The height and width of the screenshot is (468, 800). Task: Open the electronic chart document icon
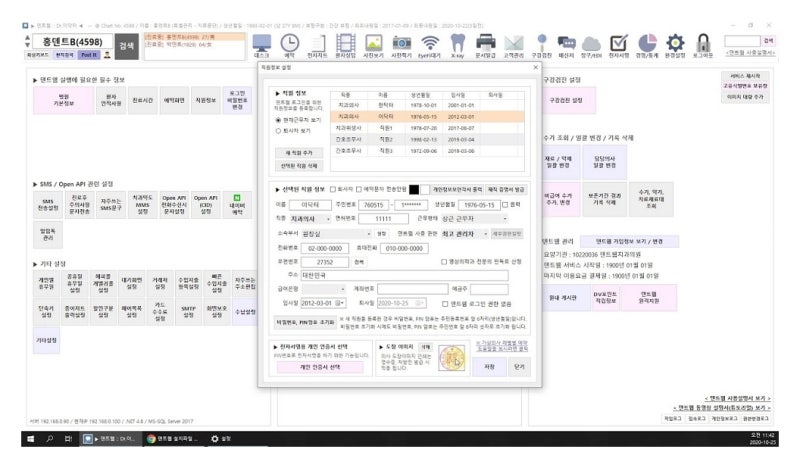pyautogui.click(x=317, y=45)
